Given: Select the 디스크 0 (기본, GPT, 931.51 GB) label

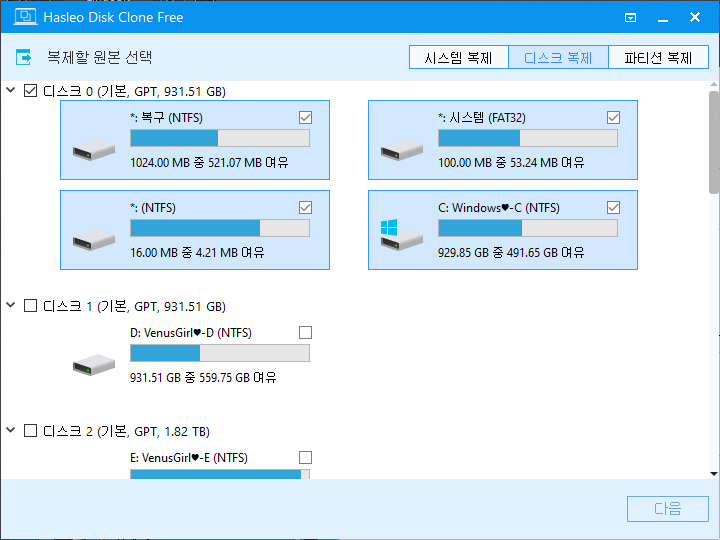Looking at the screenshot, I should click(134, 91).
